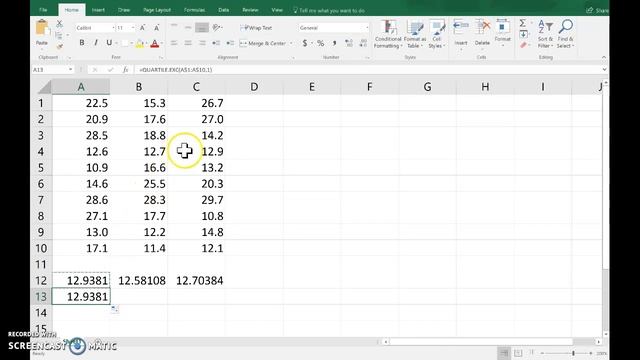Open the font size dropdown
This screenshot has height=360, width=640.
(x=133, y=28)
